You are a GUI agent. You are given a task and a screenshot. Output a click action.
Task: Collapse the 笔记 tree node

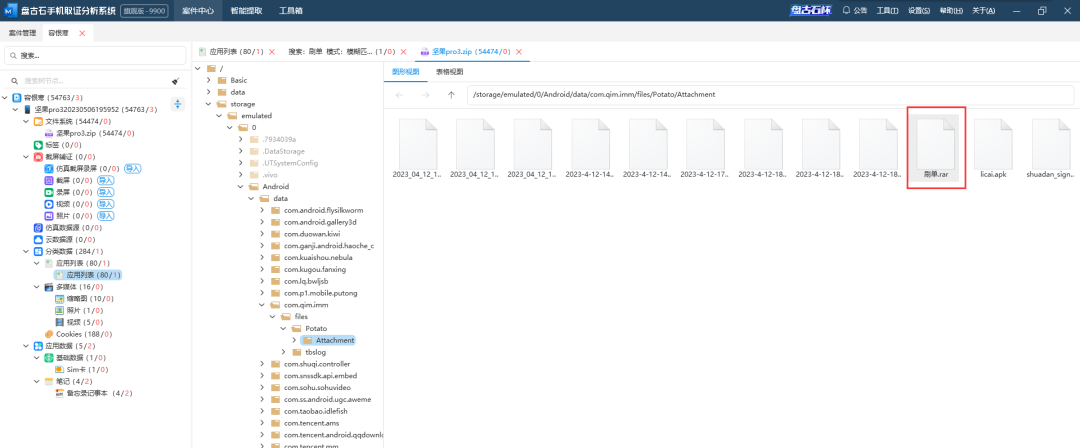(x=37, y=381)
